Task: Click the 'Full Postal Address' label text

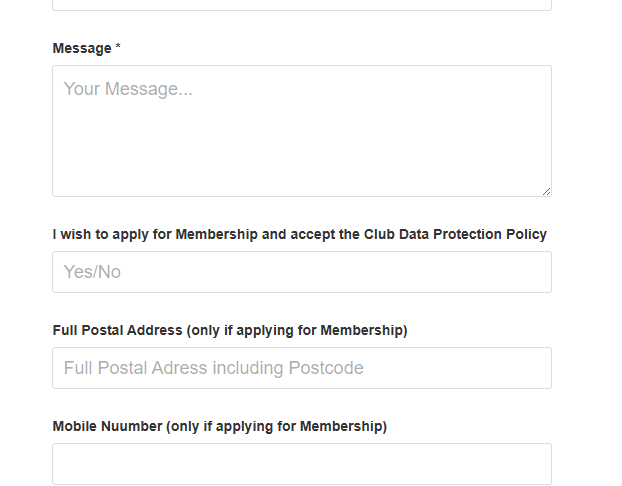Action: pyautogui.click(x=117, y=330)
